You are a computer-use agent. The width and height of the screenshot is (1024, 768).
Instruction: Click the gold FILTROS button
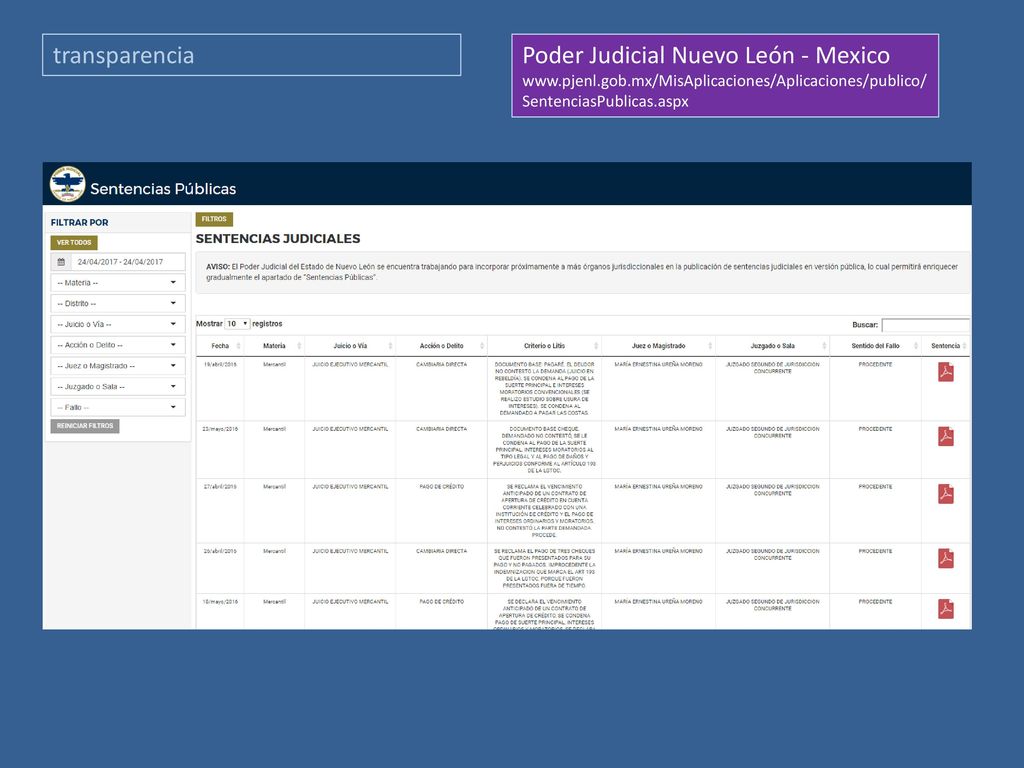pos(214,219)
